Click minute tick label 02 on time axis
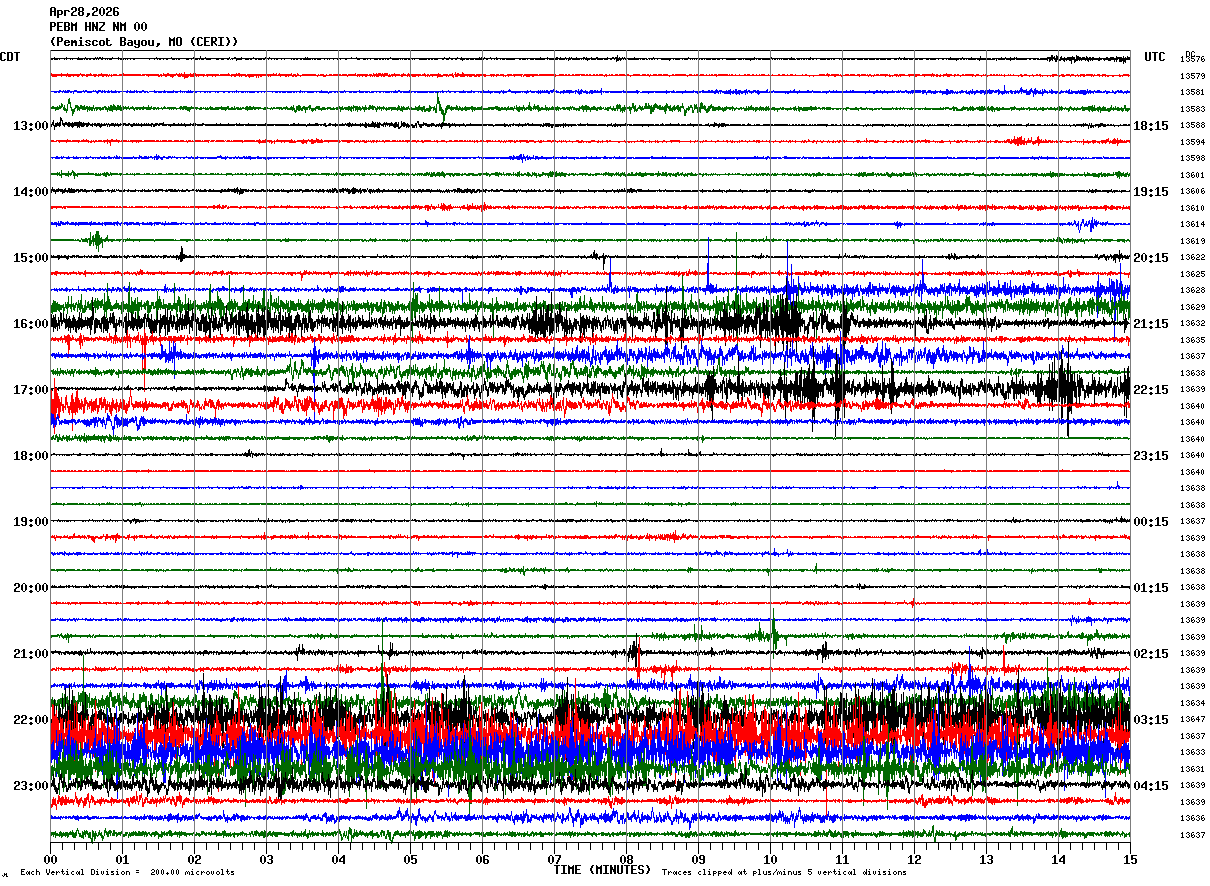 [195, 860]
